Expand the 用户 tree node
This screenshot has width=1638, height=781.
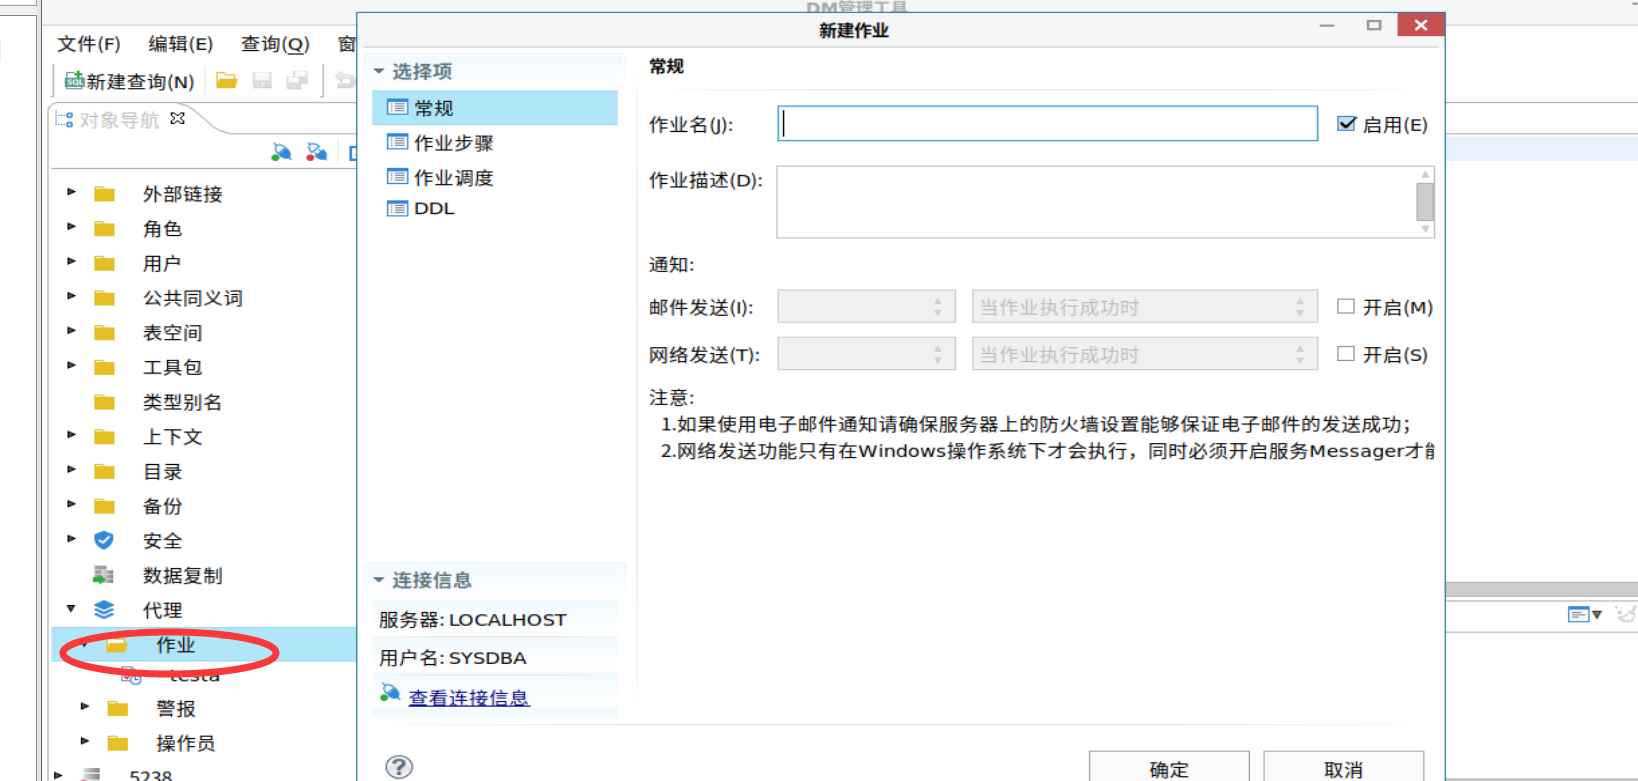(x=71, y=261)
